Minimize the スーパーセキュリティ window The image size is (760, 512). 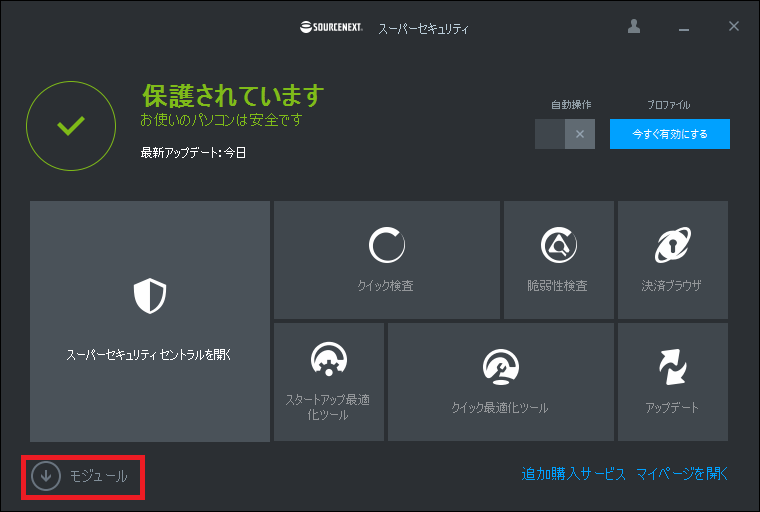click(684, 28)
